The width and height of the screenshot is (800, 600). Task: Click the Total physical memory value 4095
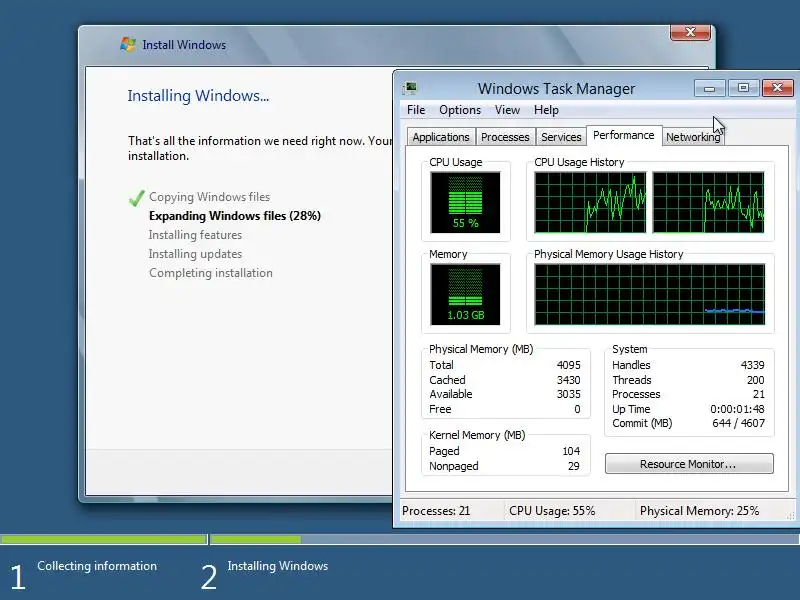point(568,365)
